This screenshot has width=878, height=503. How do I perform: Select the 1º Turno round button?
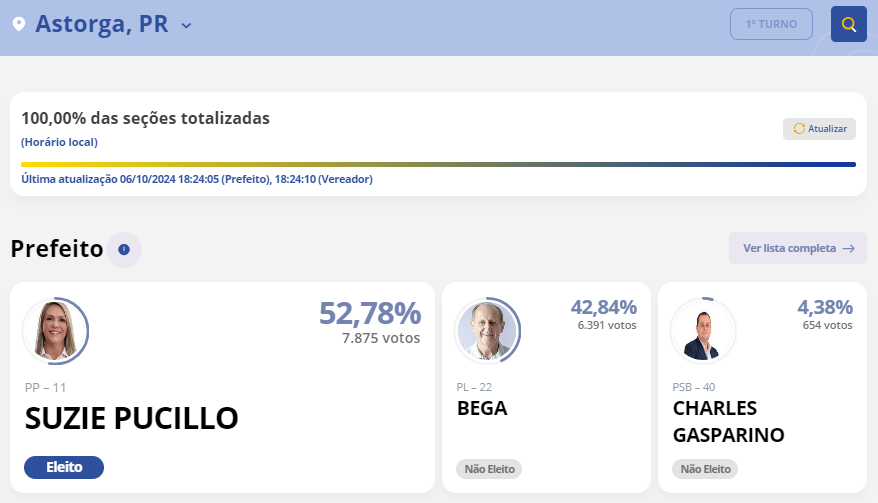[x=771, y=24]
